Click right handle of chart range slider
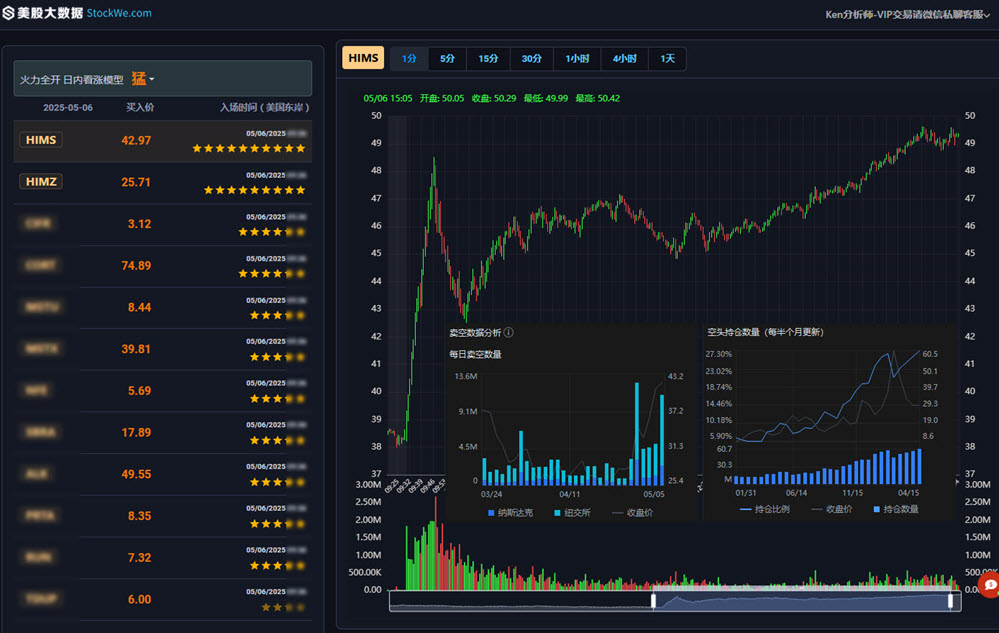Viewport: 999px width, 633px height. 951,601
